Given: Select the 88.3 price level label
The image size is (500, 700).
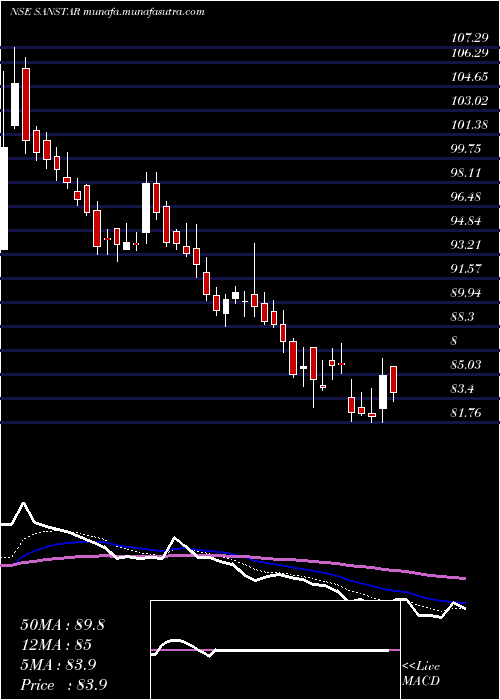Looking at the screenshot, I should point(463,317).
